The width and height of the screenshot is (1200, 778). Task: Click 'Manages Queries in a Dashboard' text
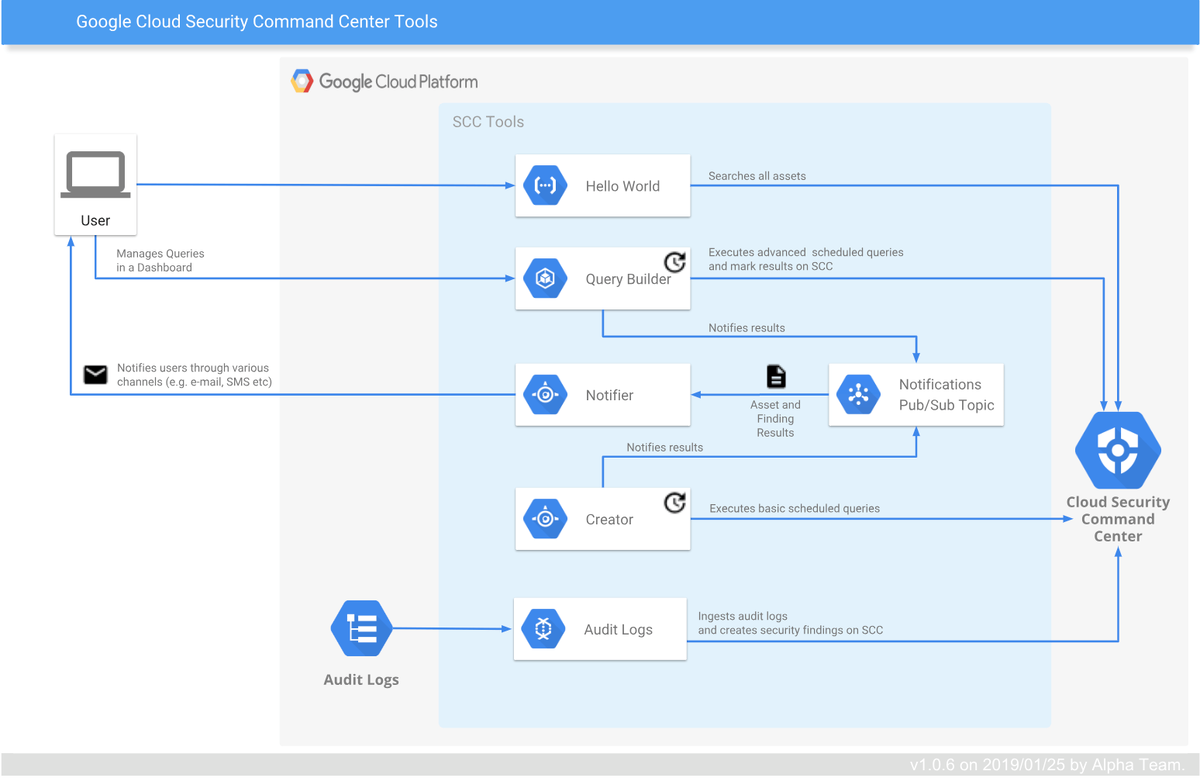(x=160, y=260)
